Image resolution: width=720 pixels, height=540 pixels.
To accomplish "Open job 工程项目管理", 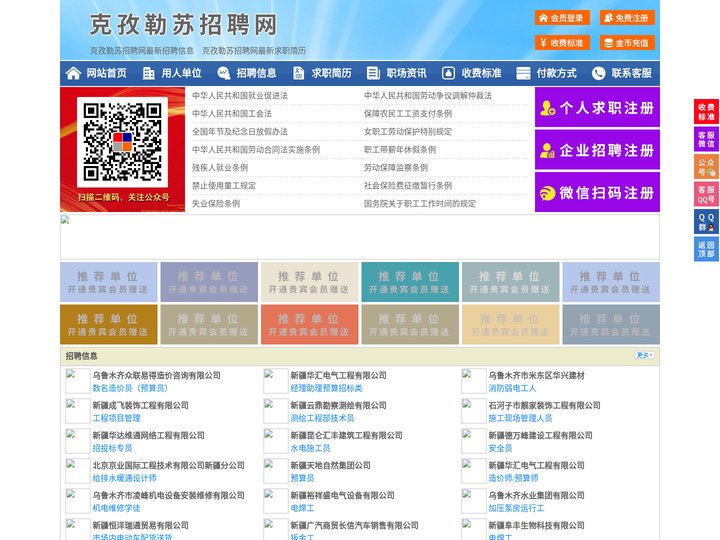I will 116,418.
